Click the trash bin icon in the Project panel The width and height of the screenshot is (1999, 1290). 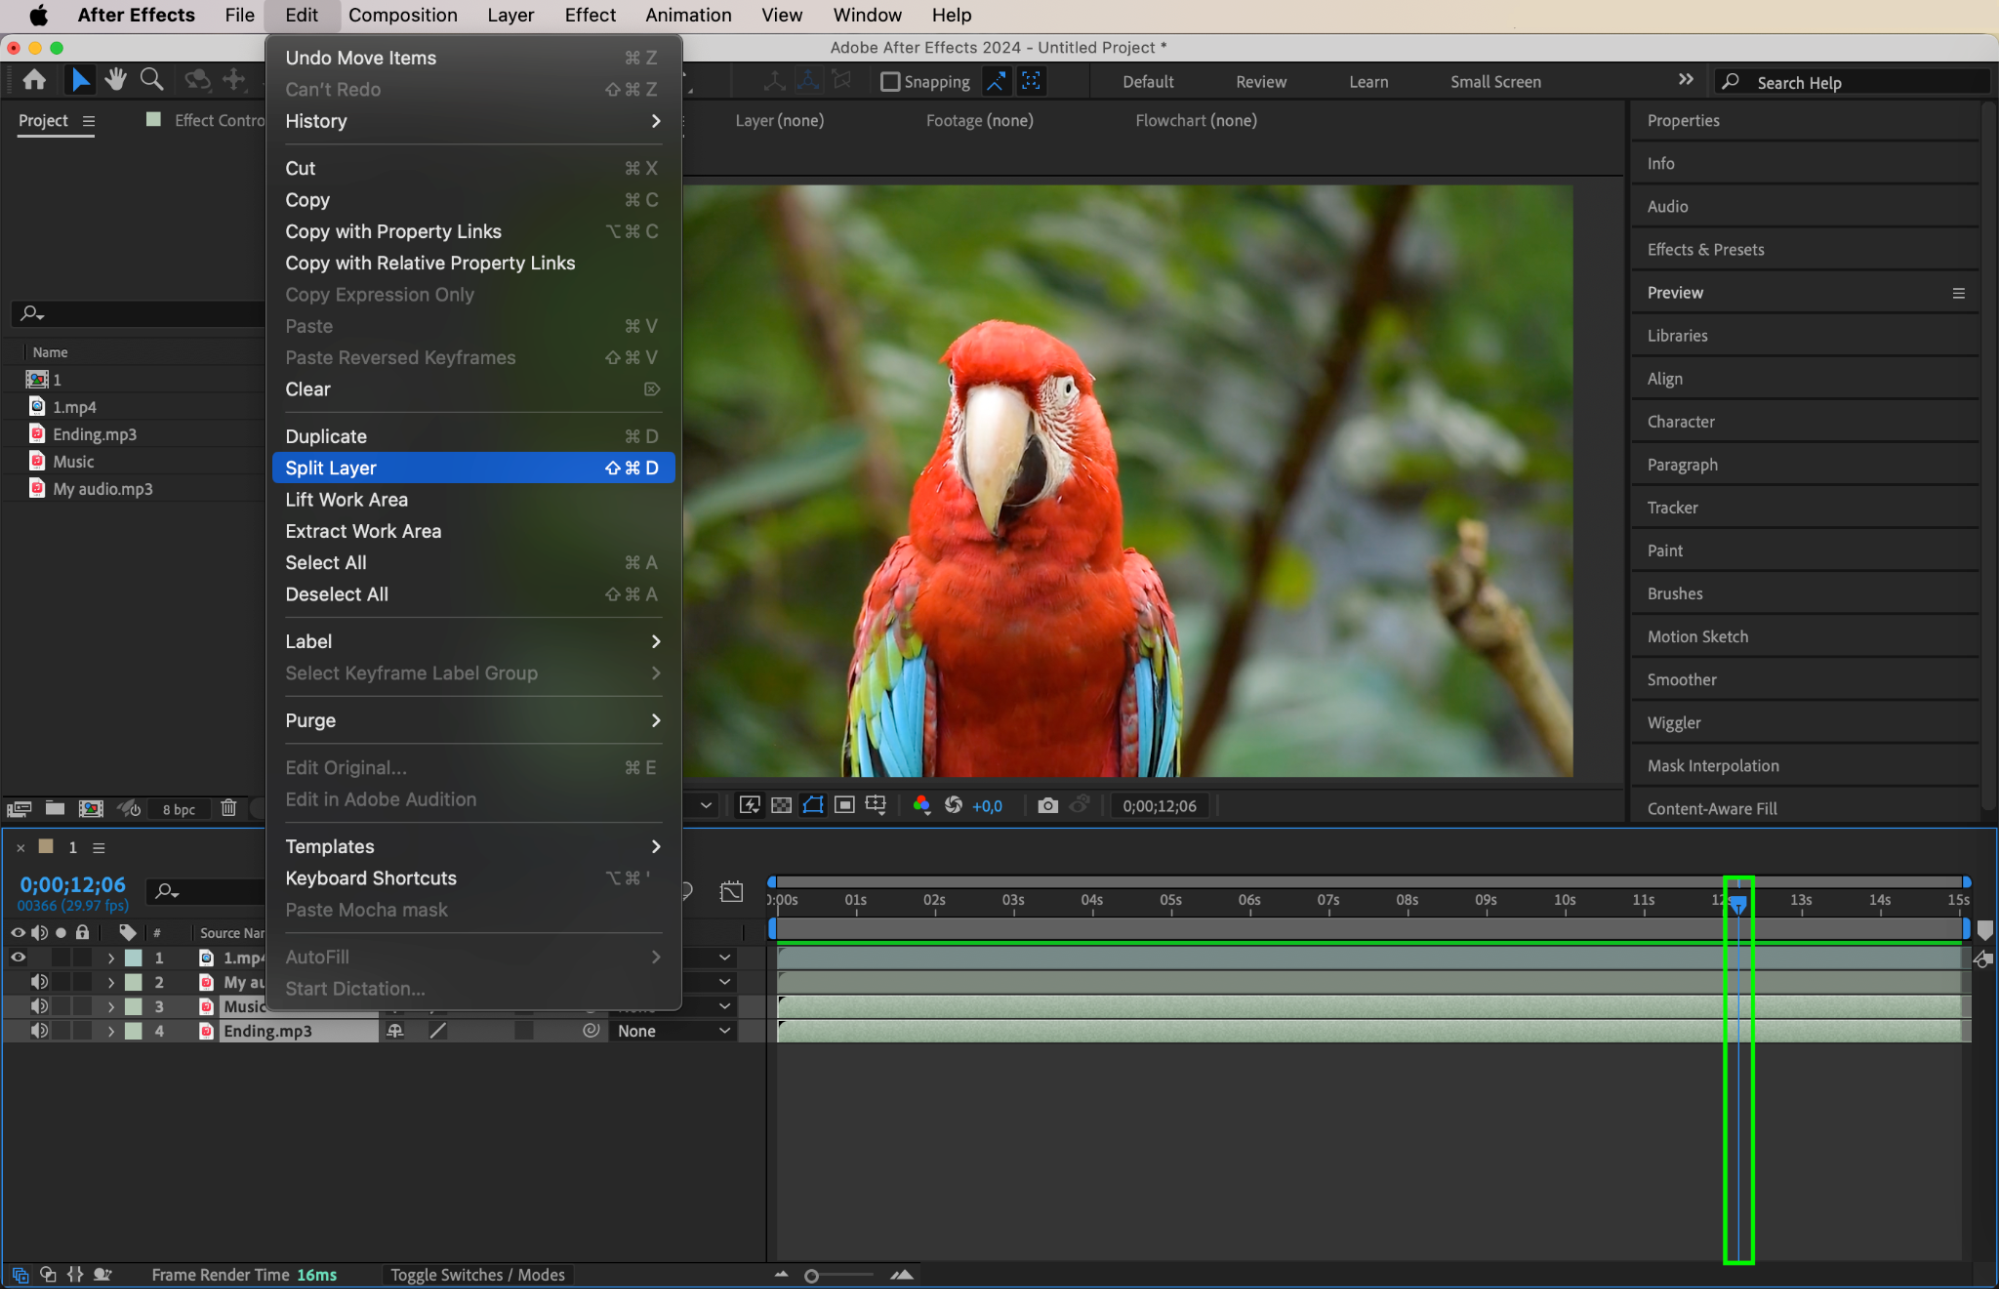pos(229,808)
